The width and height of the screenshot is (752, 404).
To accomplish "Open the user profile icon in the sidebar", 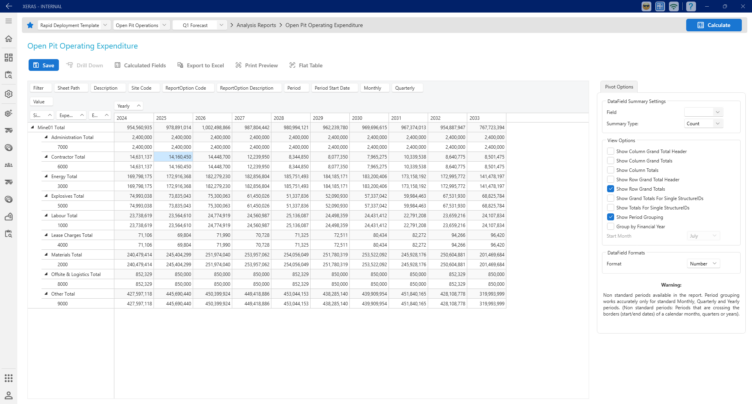I will click(x=9, y=395).
